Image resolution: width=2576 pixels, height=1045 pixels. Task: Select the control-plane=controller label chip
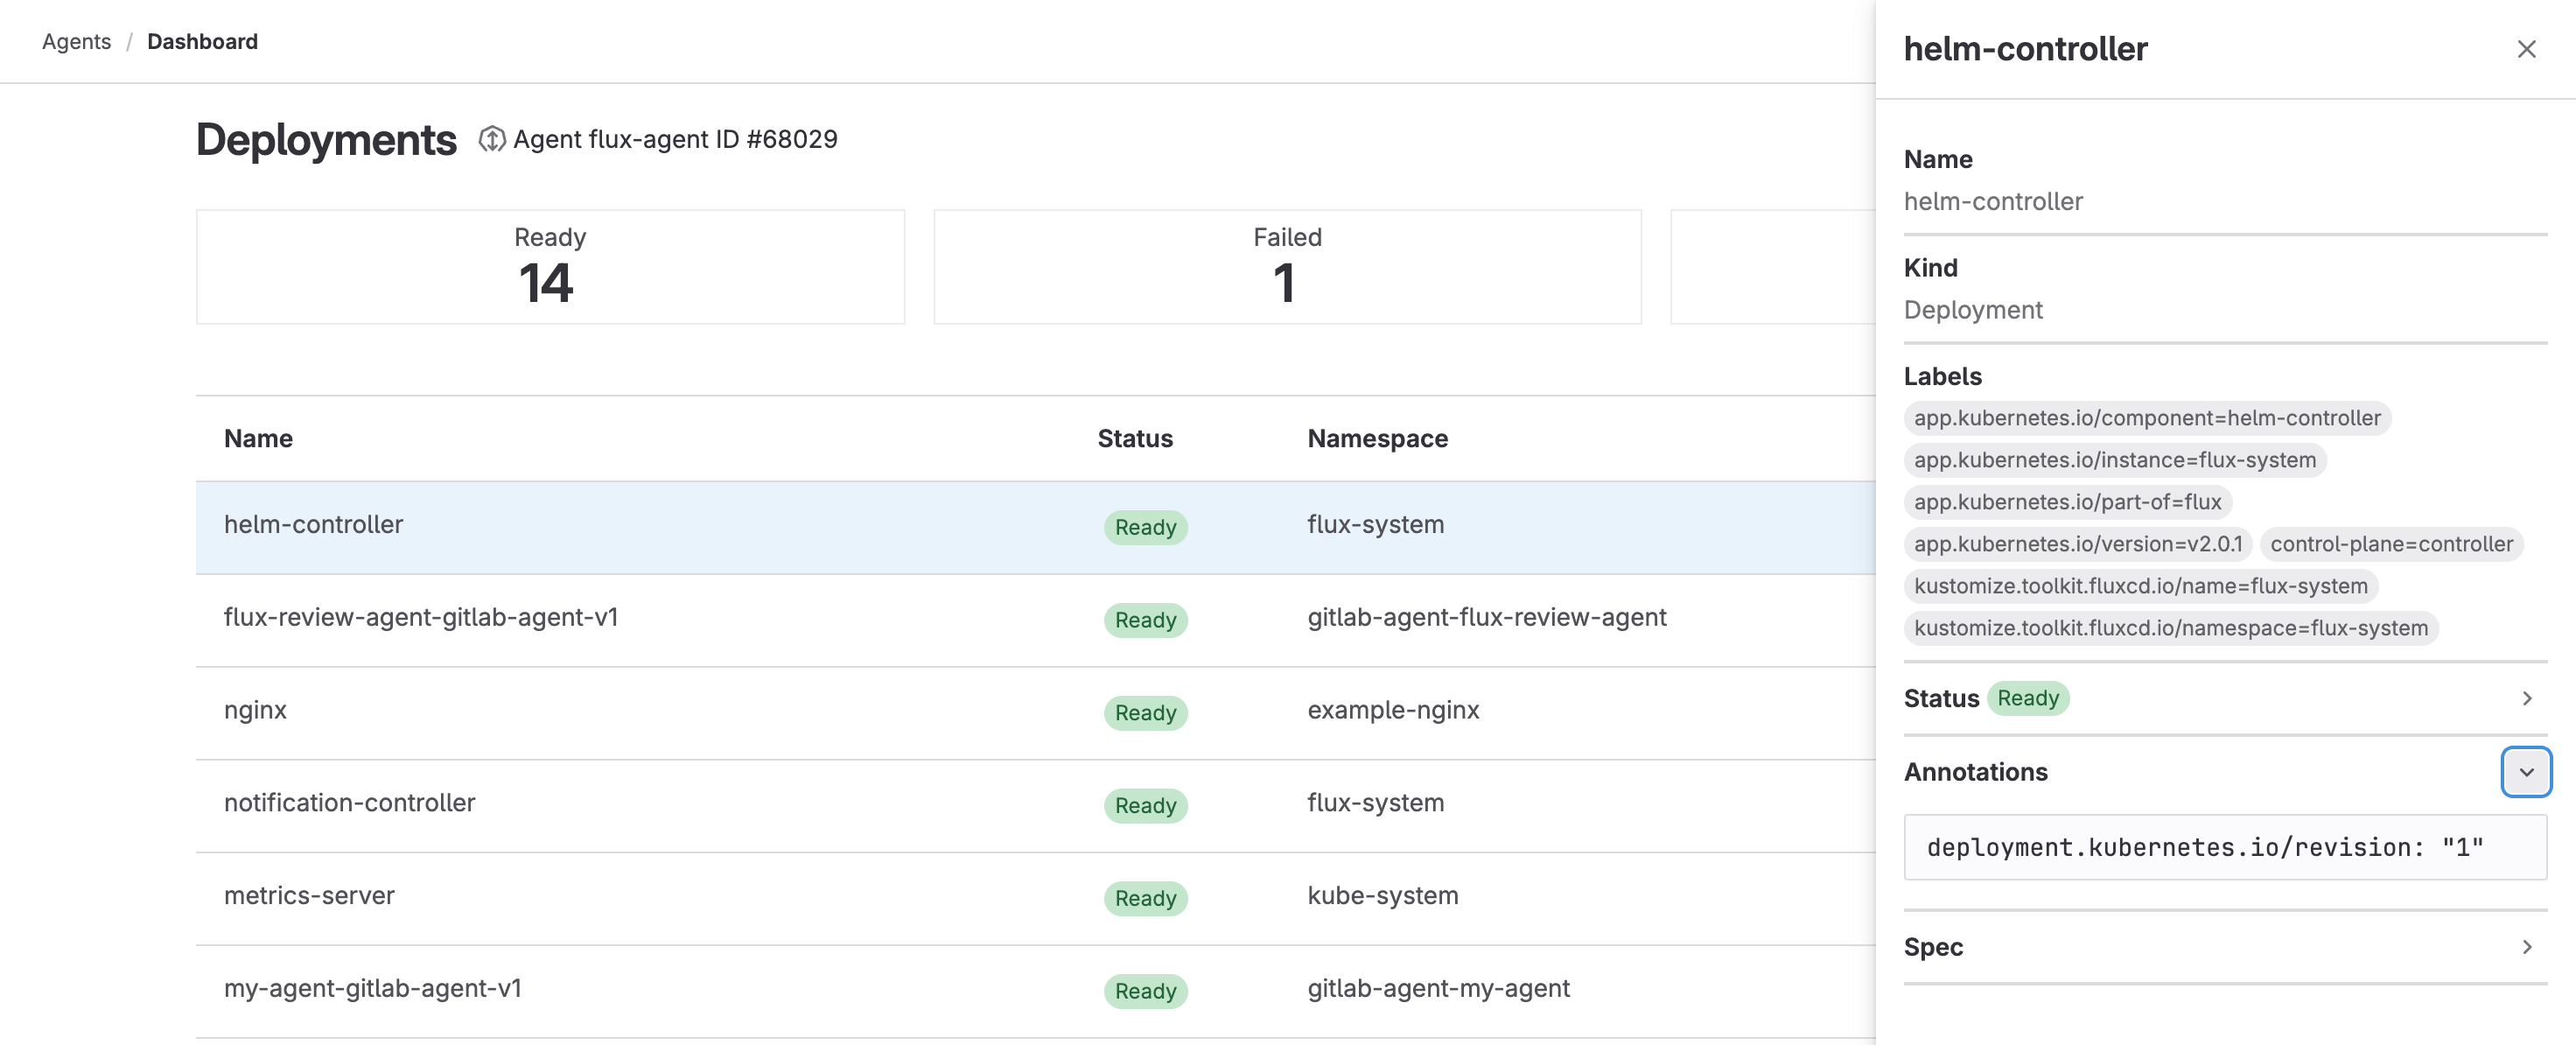coord(2391,544)
